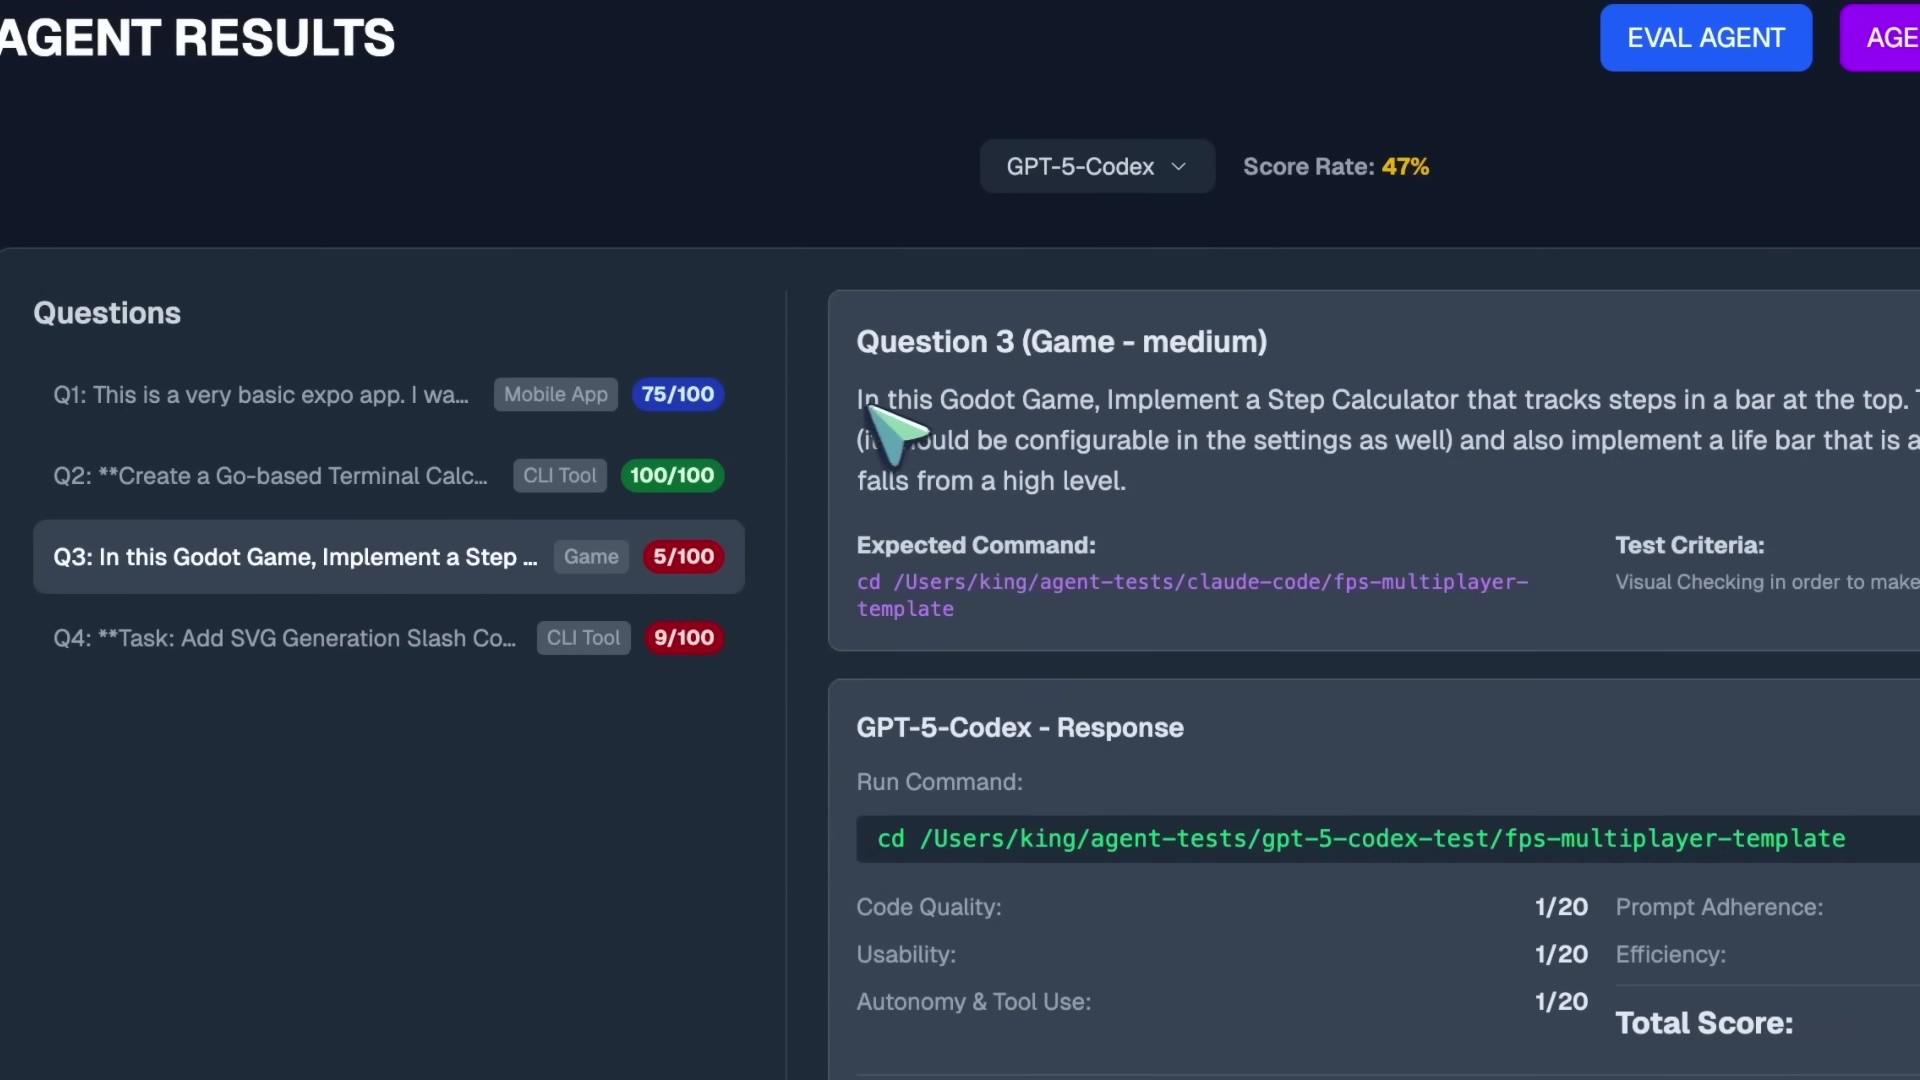
Task: Click the CLI Tool tag on Q4
Action: 584,638
